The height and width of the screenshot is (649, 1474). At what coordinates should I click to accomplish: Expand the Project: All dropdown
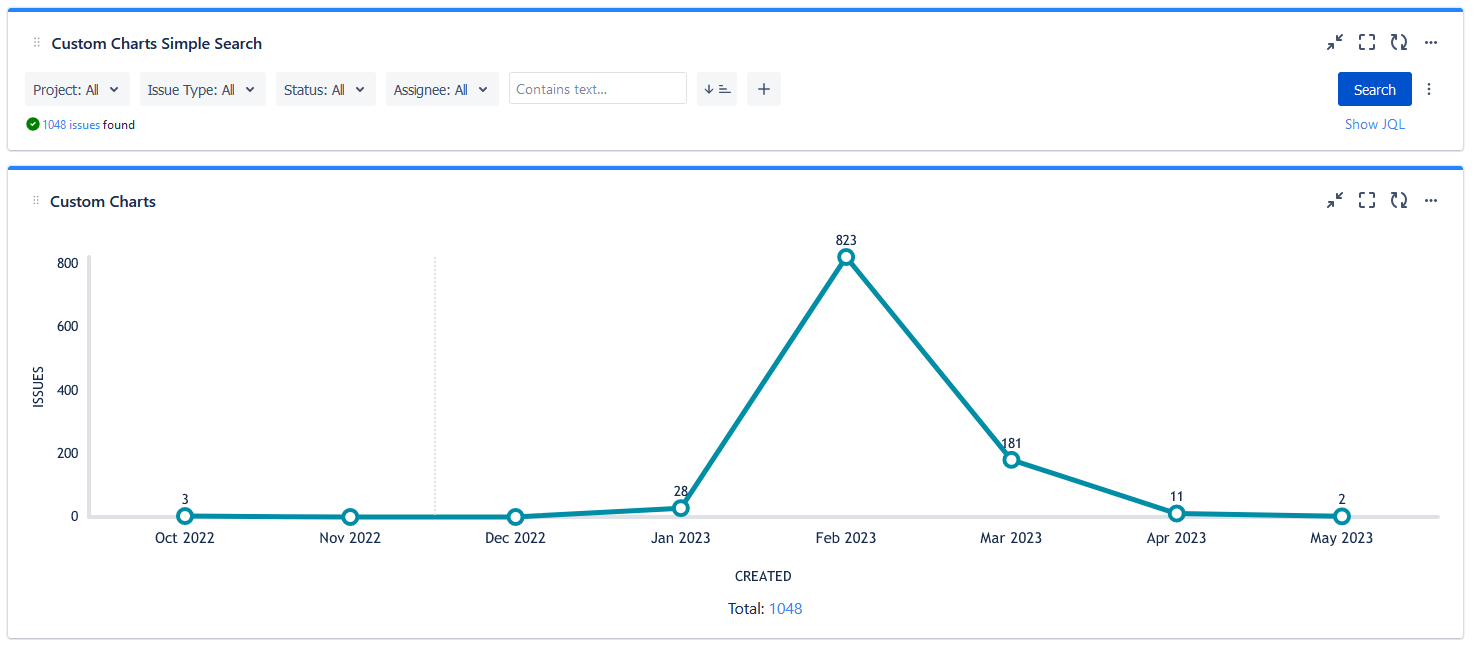pyautogui.click(x=77, y=89)
